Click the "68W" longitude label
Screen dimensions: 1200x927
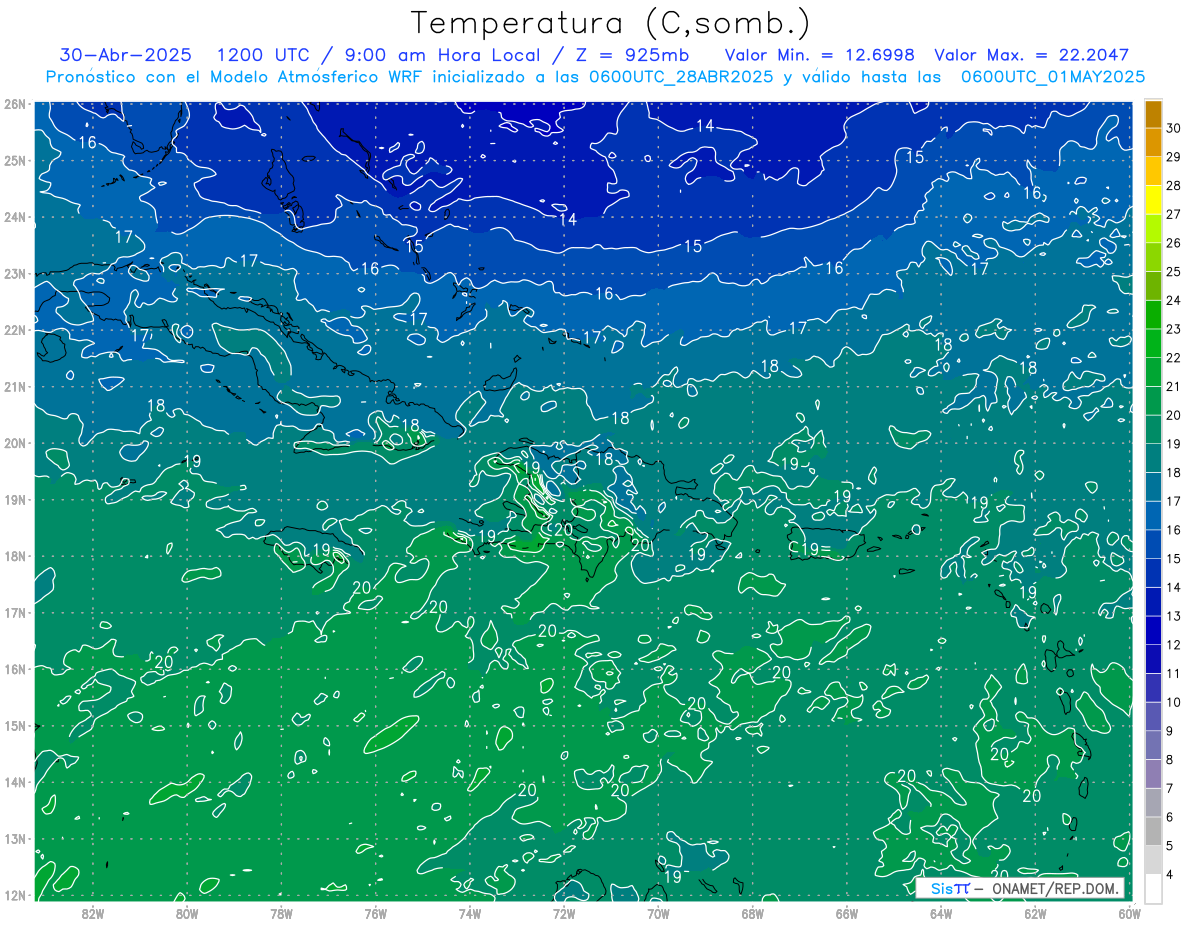click(x=753, y=913)
